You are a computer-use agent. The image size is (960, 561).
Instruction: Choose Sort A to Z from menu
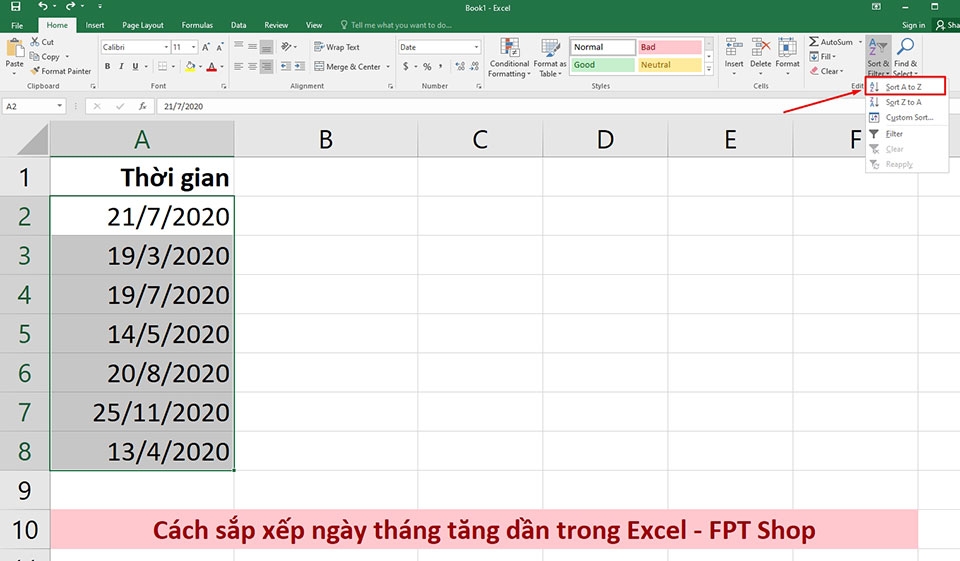pyautogui.click(x=906, y=87)
